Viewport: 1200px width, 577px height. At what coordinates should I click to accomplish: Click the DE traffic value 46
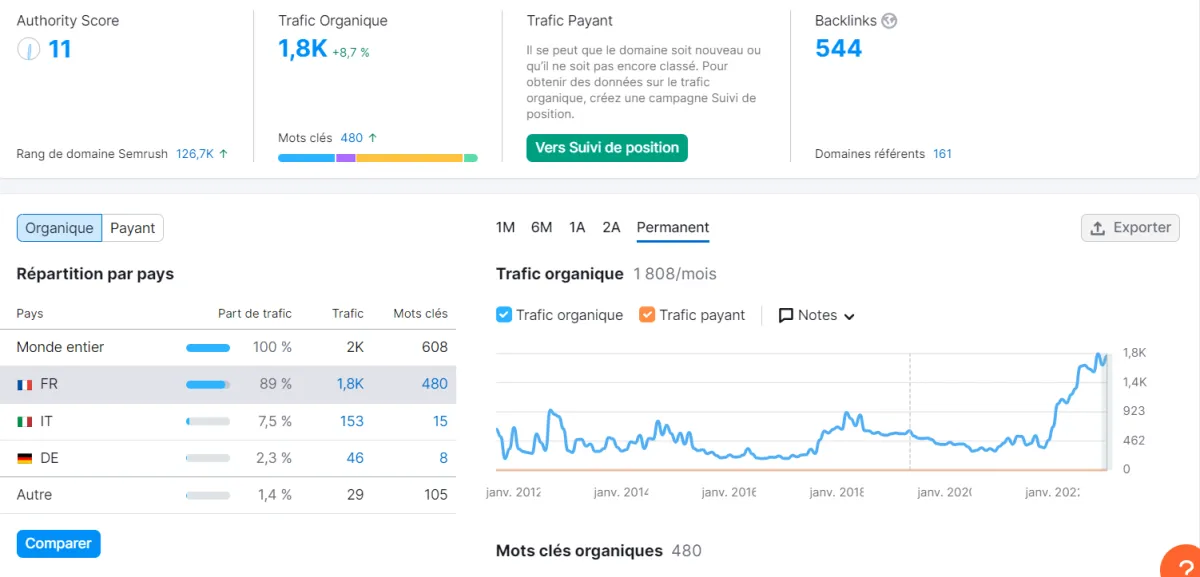coord(355,458)
